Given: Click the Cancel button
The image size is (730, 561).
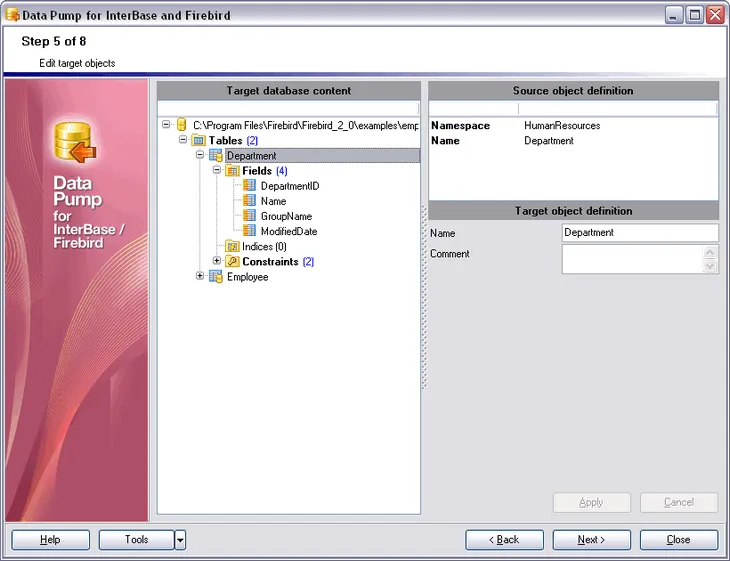Looking at the screenshot, I should point(679,502).
